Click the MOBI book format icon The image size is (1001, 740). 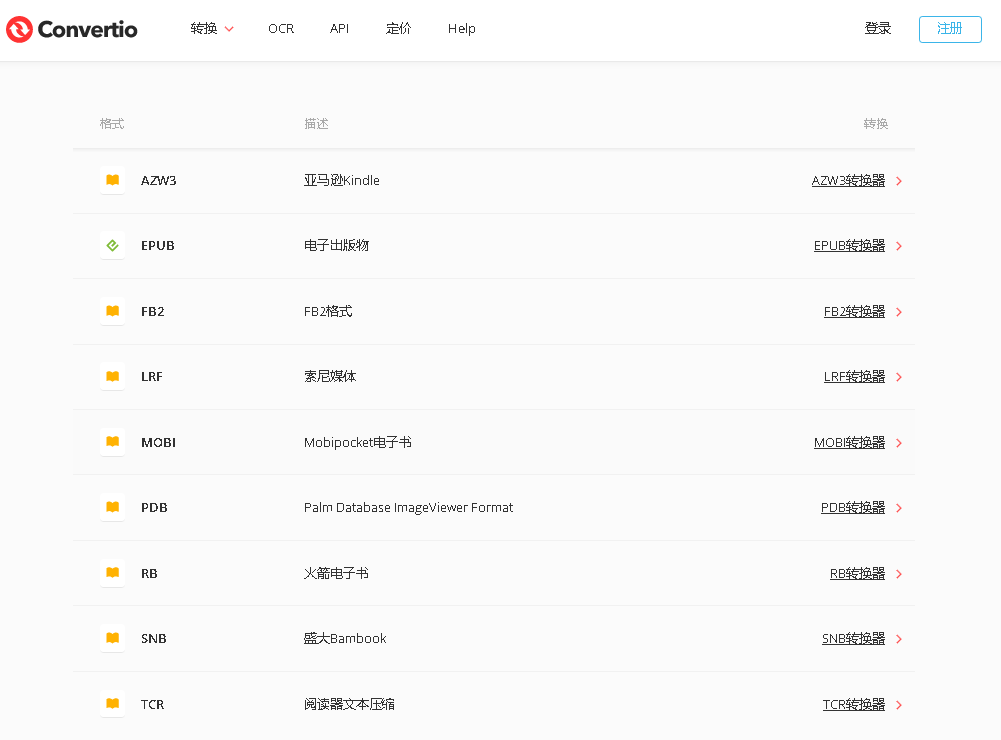point(113,442)
